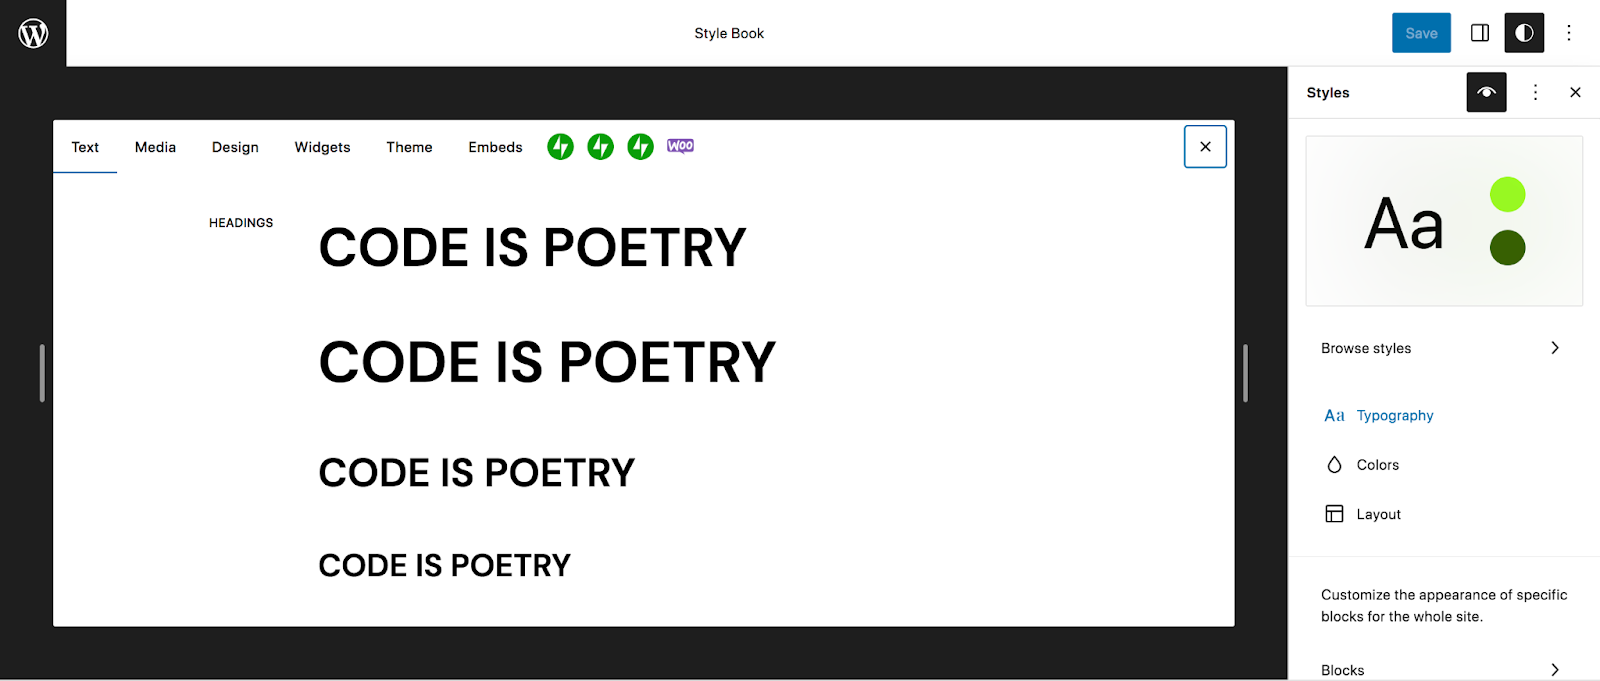Screen dimensions: 1600x681
Task: Select the third green Jetpack icon tab
Action: (640, 147)
